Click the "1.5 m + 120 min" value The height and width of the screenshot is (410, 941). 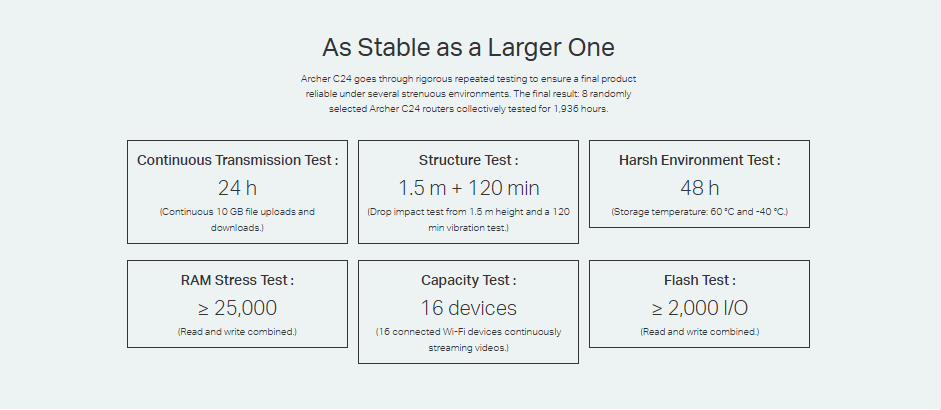[x=468, y=188]
